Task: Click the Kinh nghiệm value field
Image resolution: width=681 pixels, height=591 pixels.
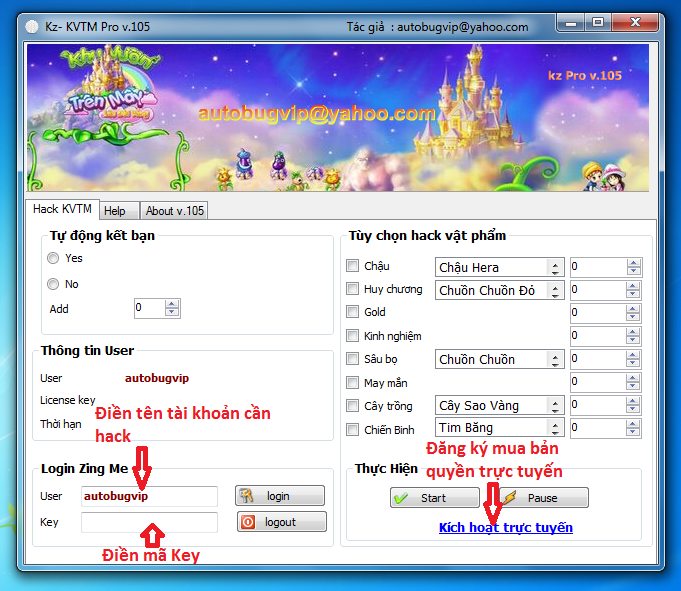Action: 598,336
